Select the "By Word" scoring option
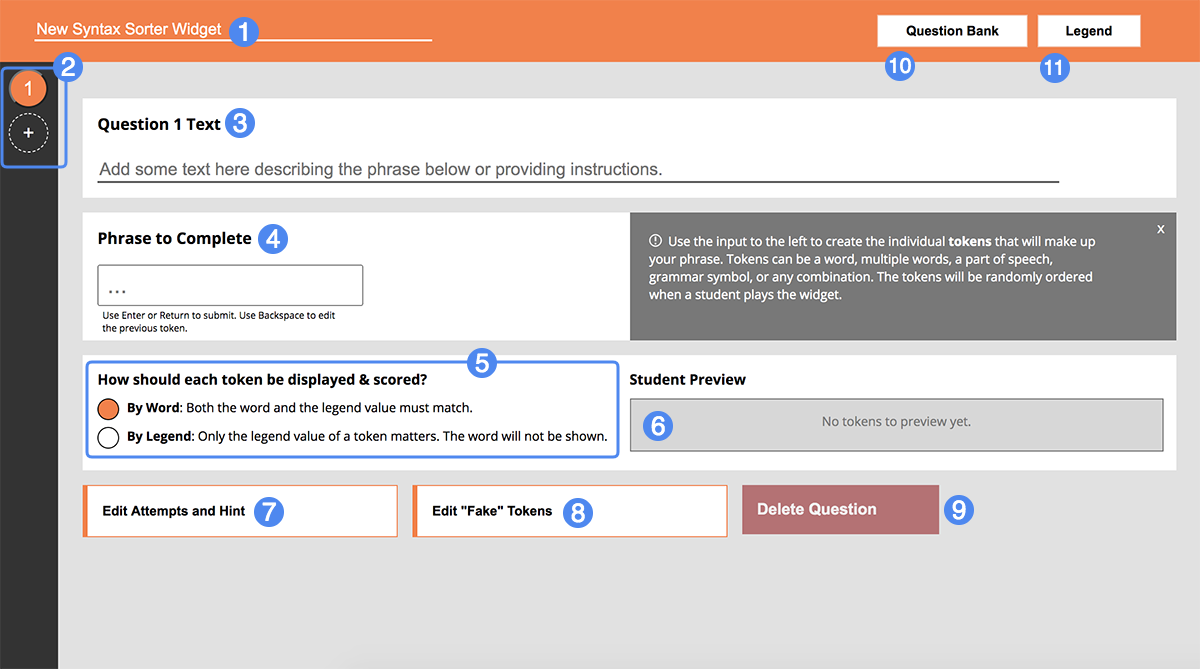The width and height of the screenshot is (1200, 669). [x=108, y=409]
